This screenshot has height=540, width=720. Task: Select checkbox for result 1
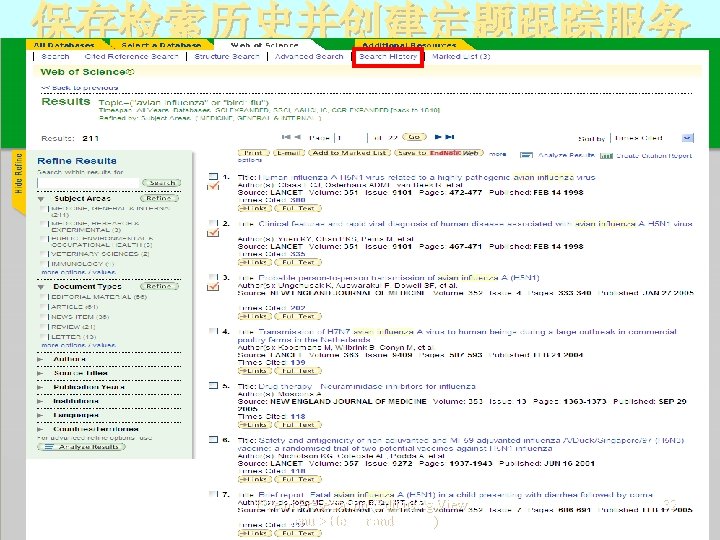coord(213,176)
